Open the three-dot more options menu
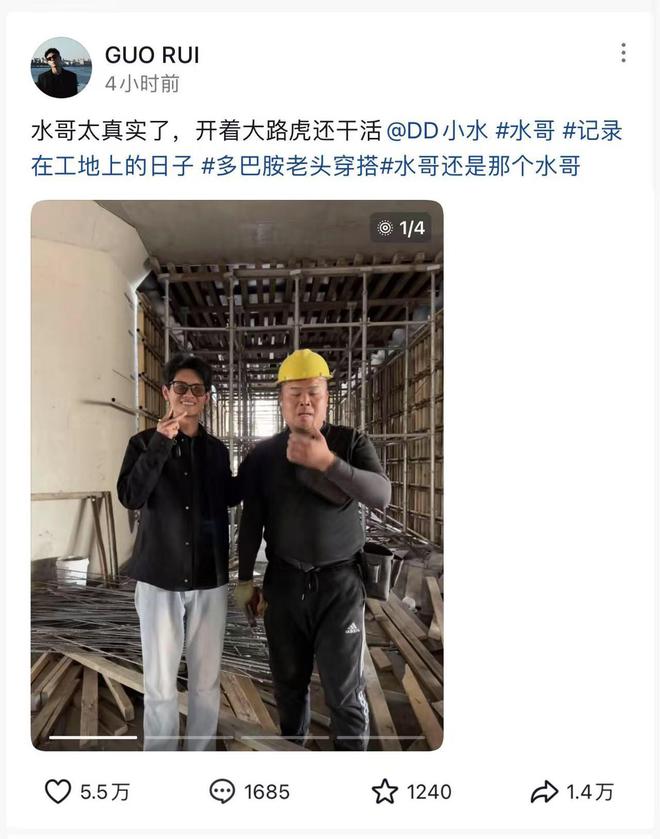660x839 pixels. 624,53
